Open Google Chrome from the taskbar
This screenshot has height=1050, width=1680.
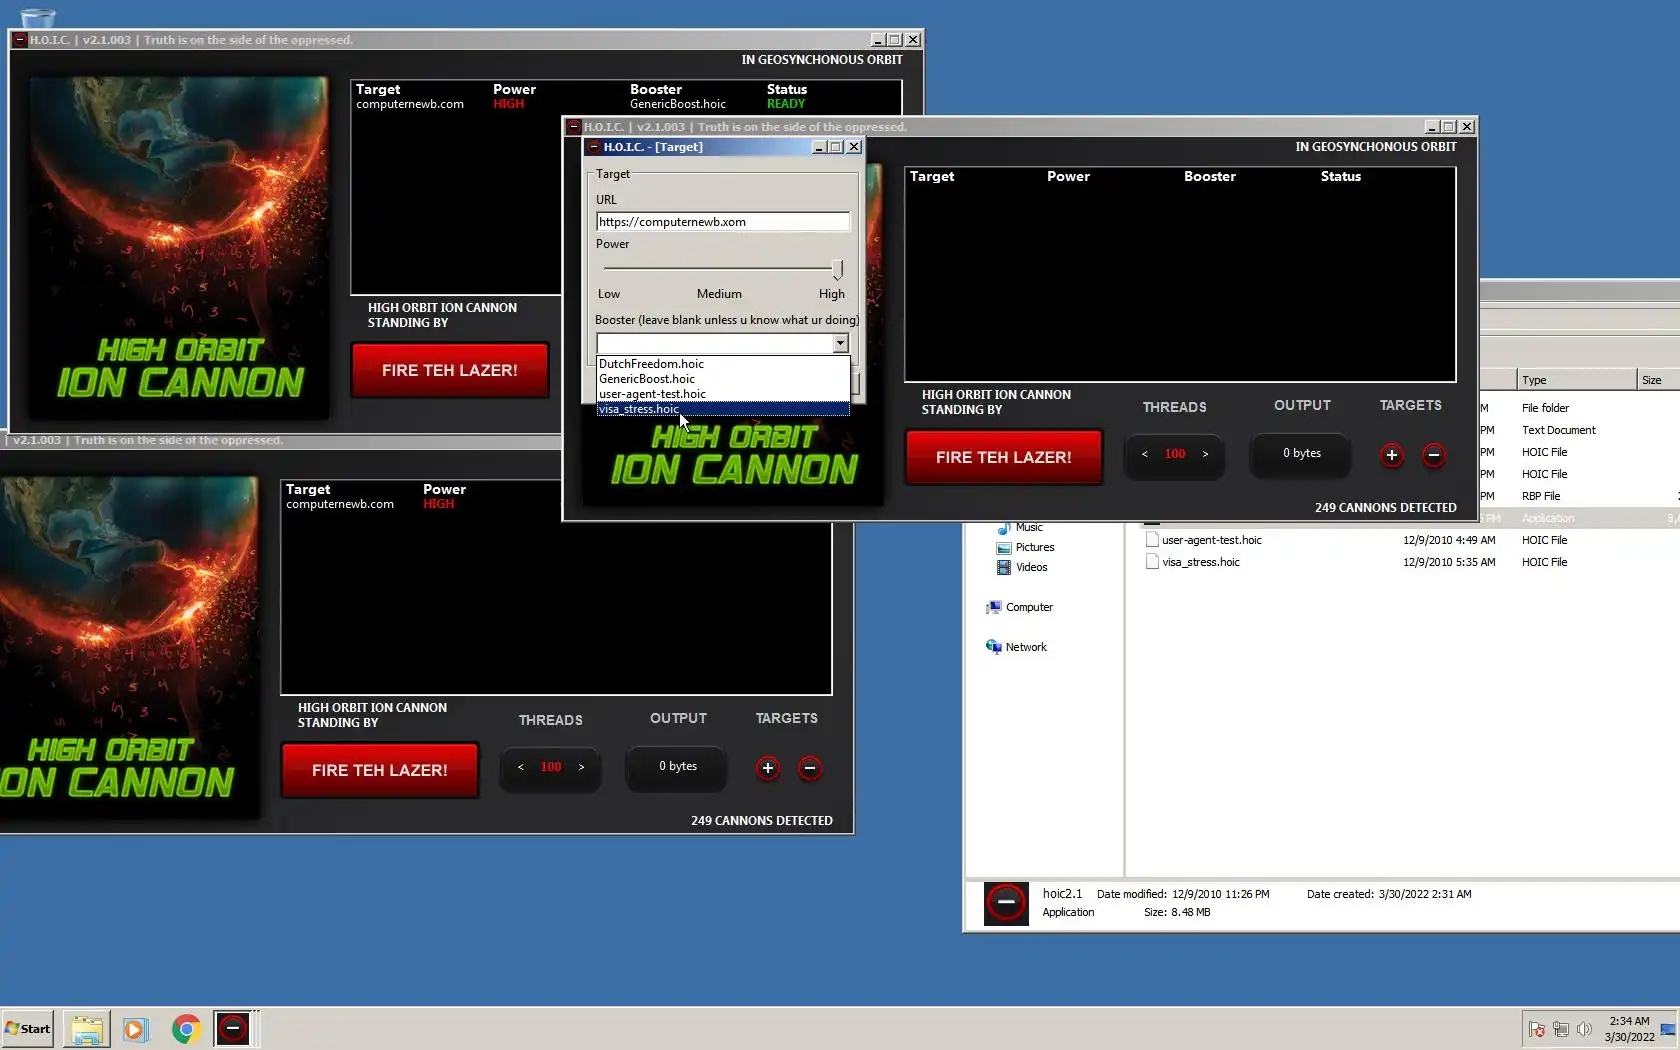[x=186, y=1029]
